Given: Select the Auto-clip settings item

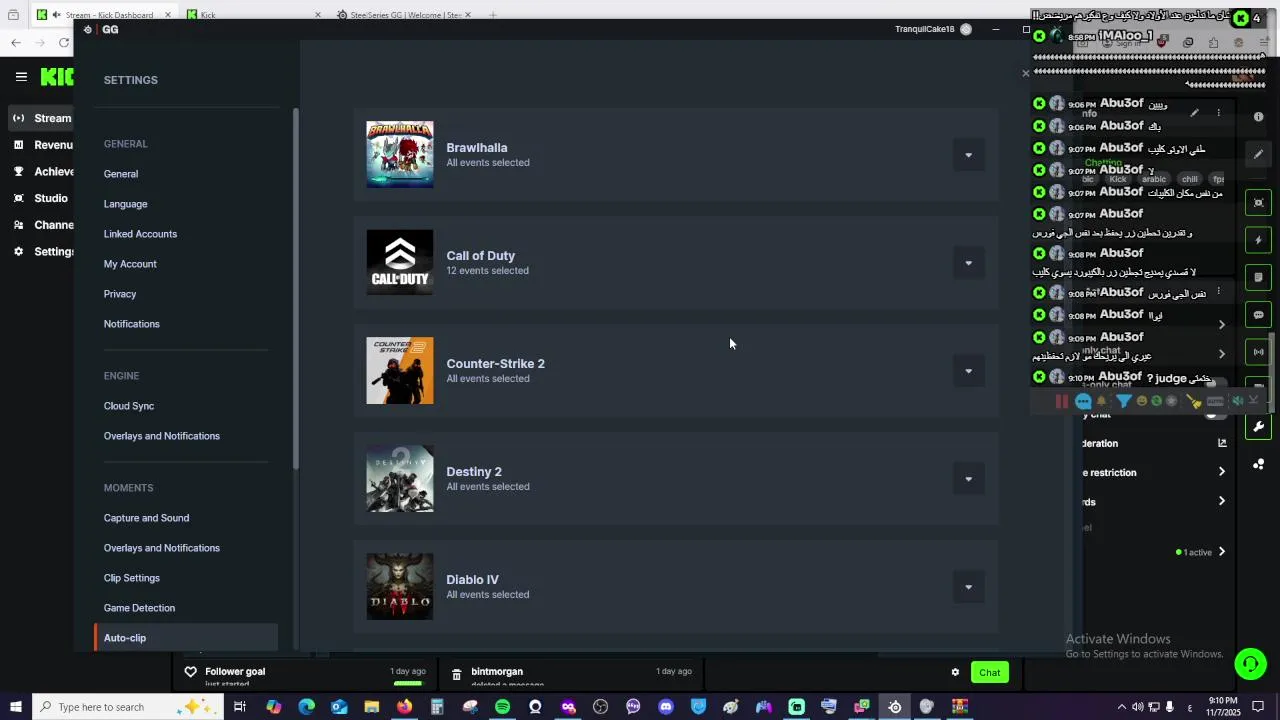Looking at the screenshot, I should 186,638.
